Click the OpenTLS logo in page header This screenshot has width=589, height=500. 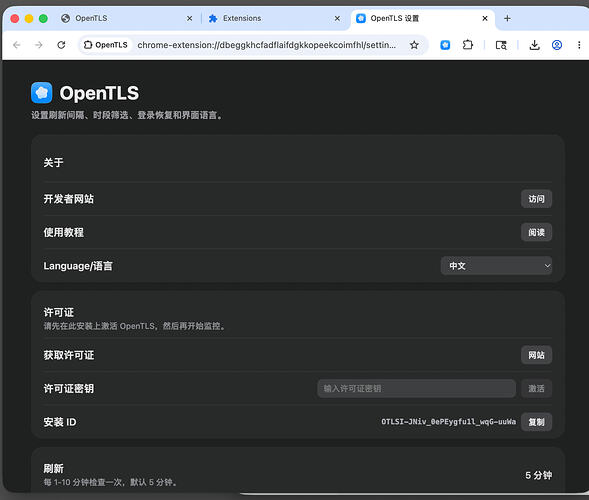tap(42, 92)
